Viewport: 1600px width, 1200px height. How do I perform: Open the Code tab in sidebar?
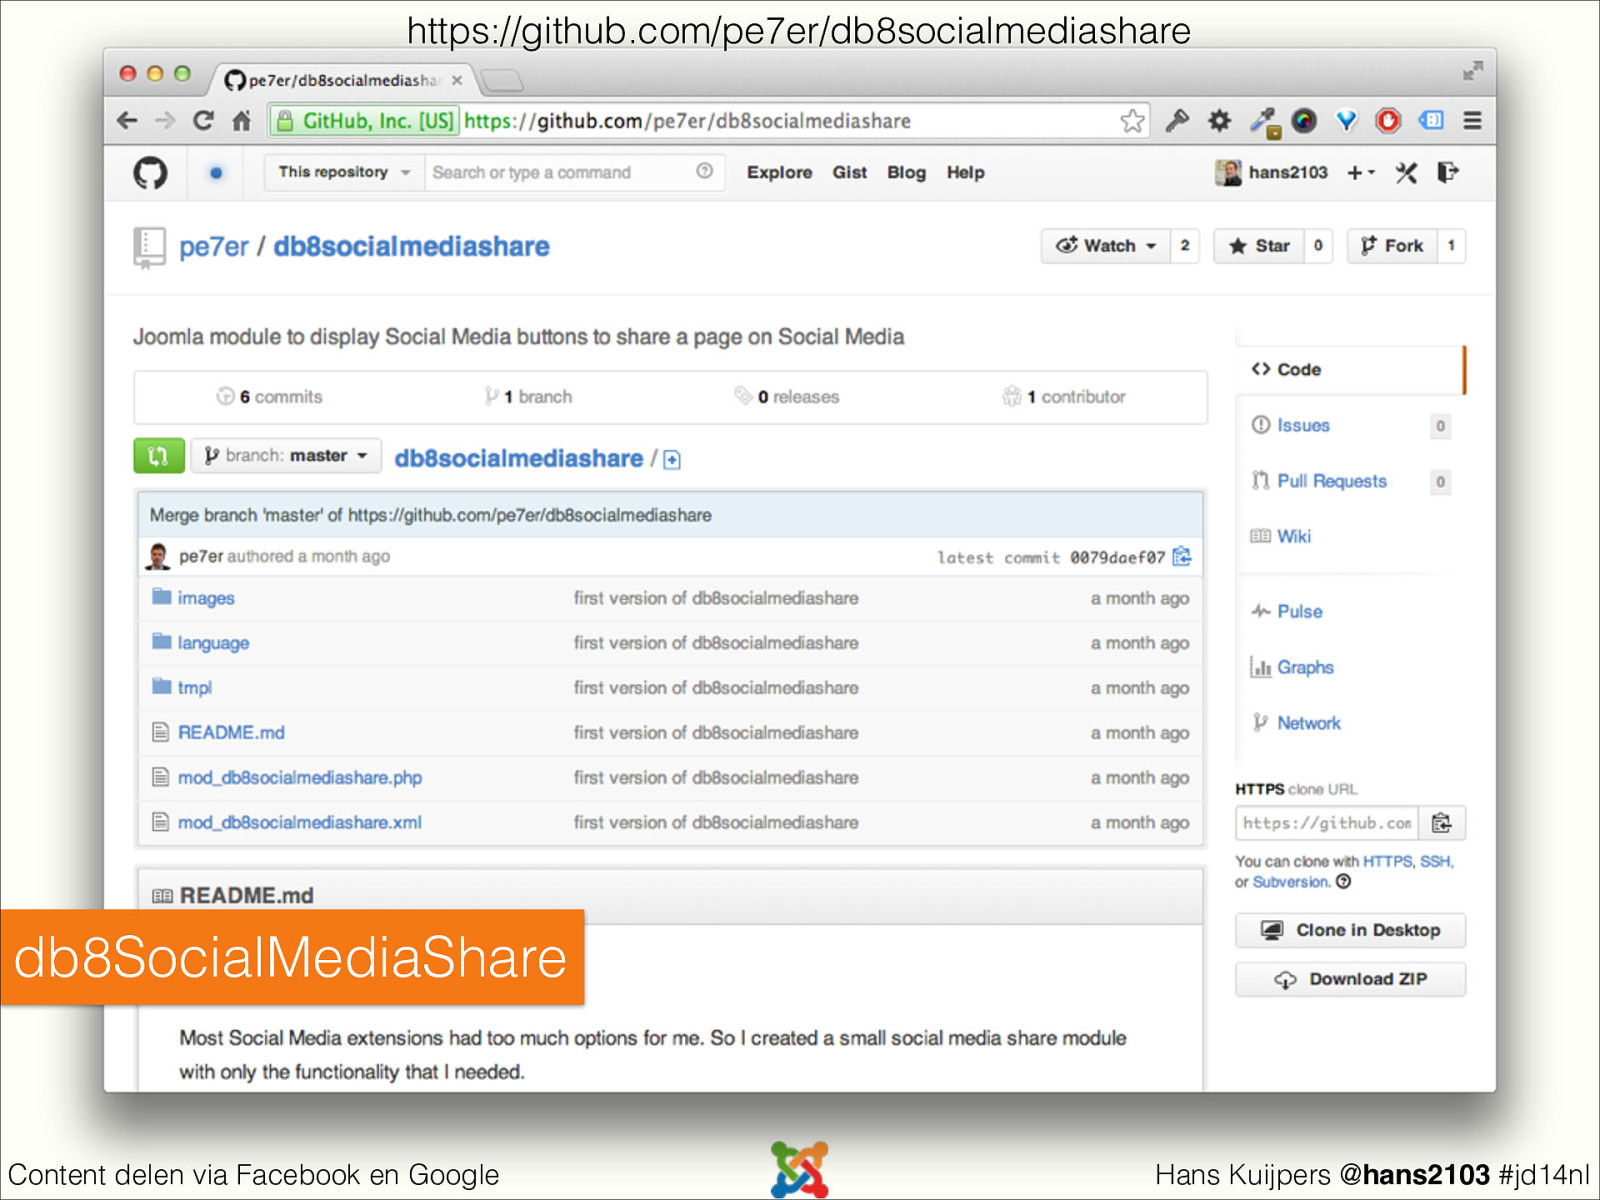pos(1350,370)
